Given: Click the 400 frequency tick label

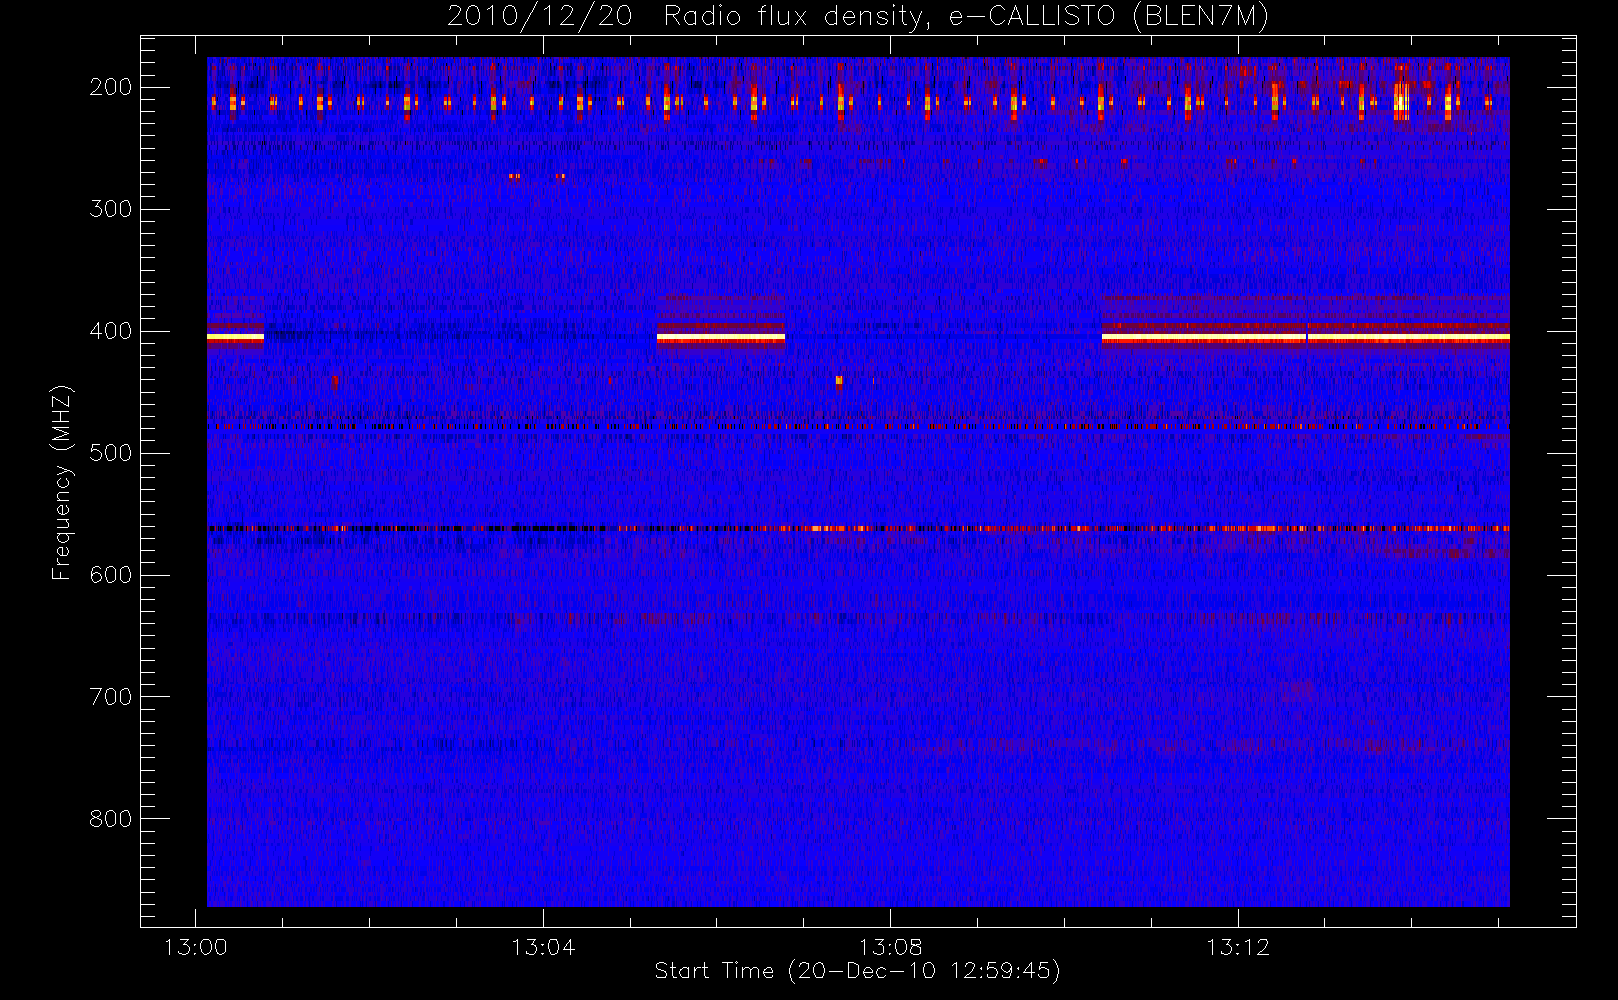Looking at the screenshot, I should pos(110,331).
